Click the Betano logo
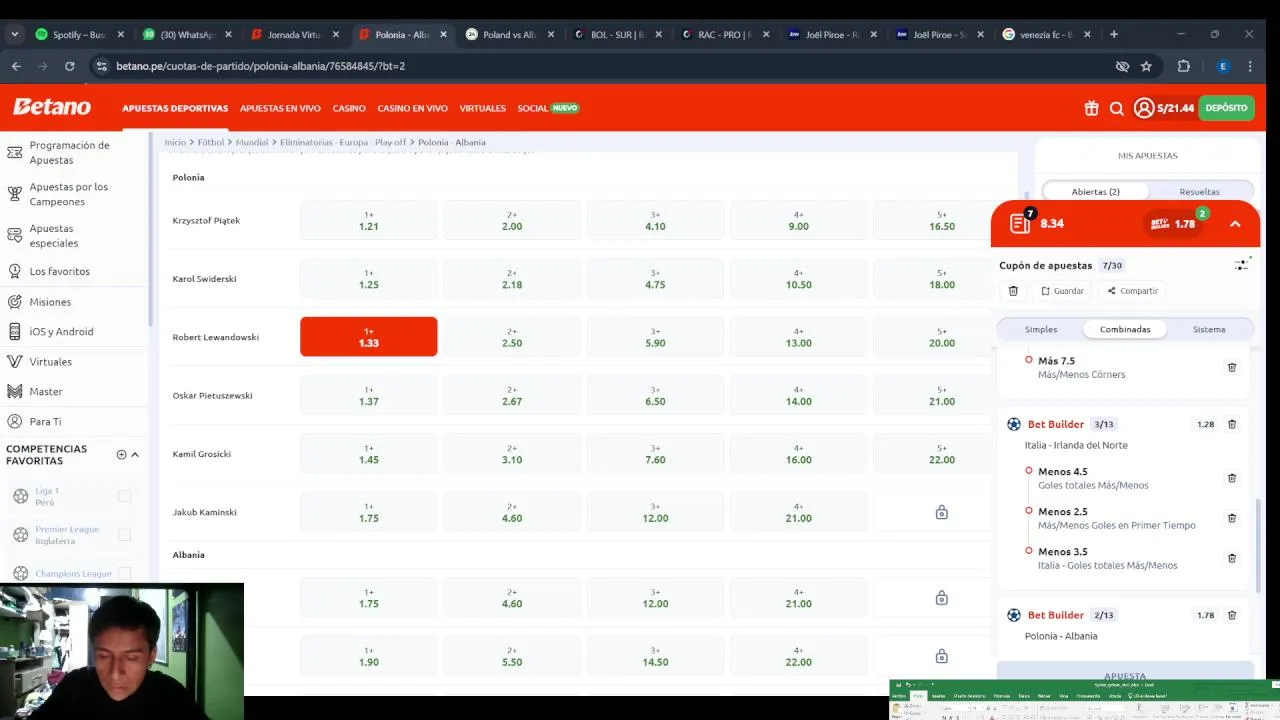This screenshot has width=1280, height=720. 52,107
